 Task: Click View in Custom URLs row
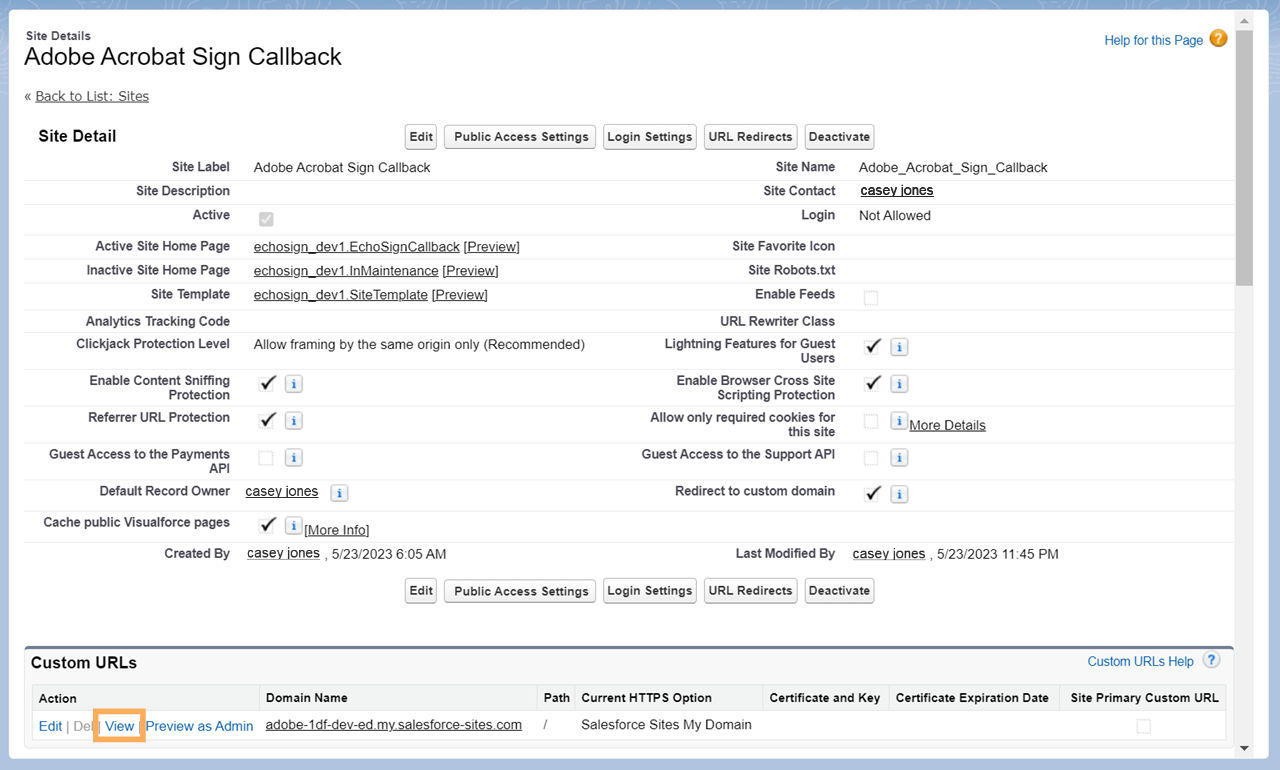[119, 726]
